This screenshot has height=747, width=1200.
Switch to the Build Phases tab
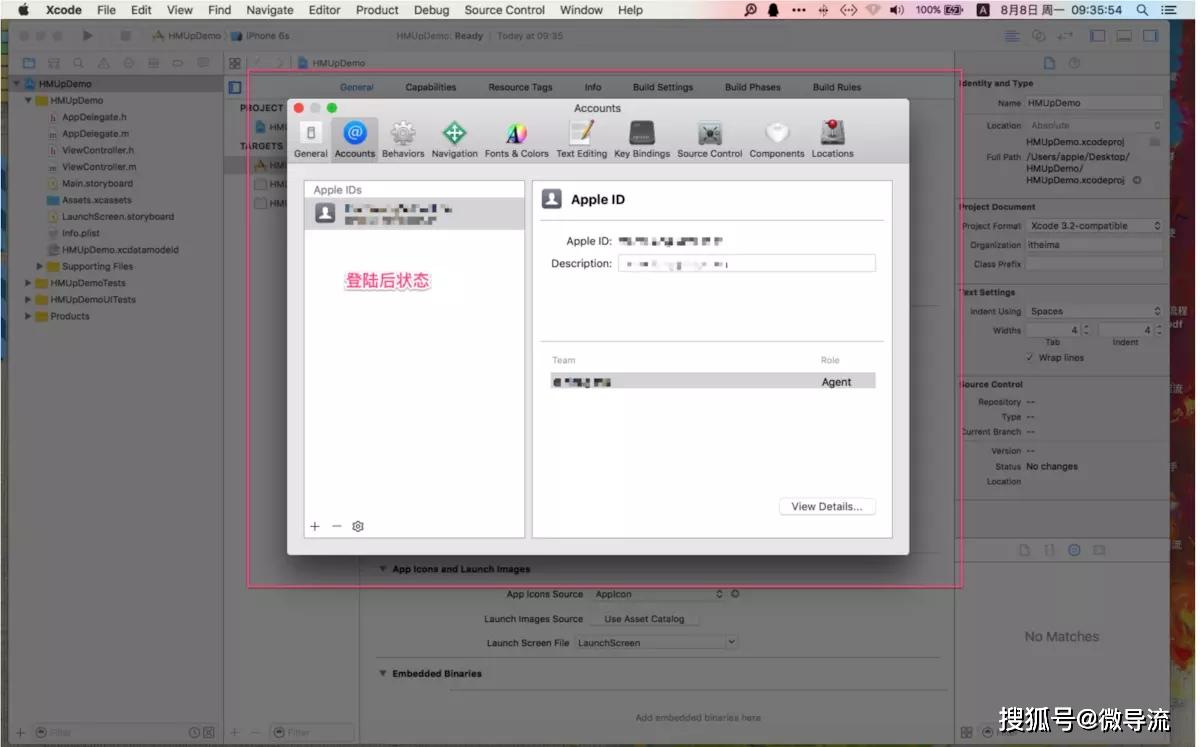click(x=753, y=87)
